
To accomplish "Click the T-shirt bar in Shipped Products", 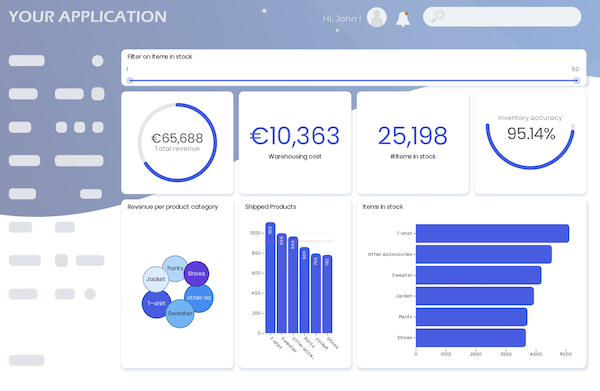I will click(270, 278).
